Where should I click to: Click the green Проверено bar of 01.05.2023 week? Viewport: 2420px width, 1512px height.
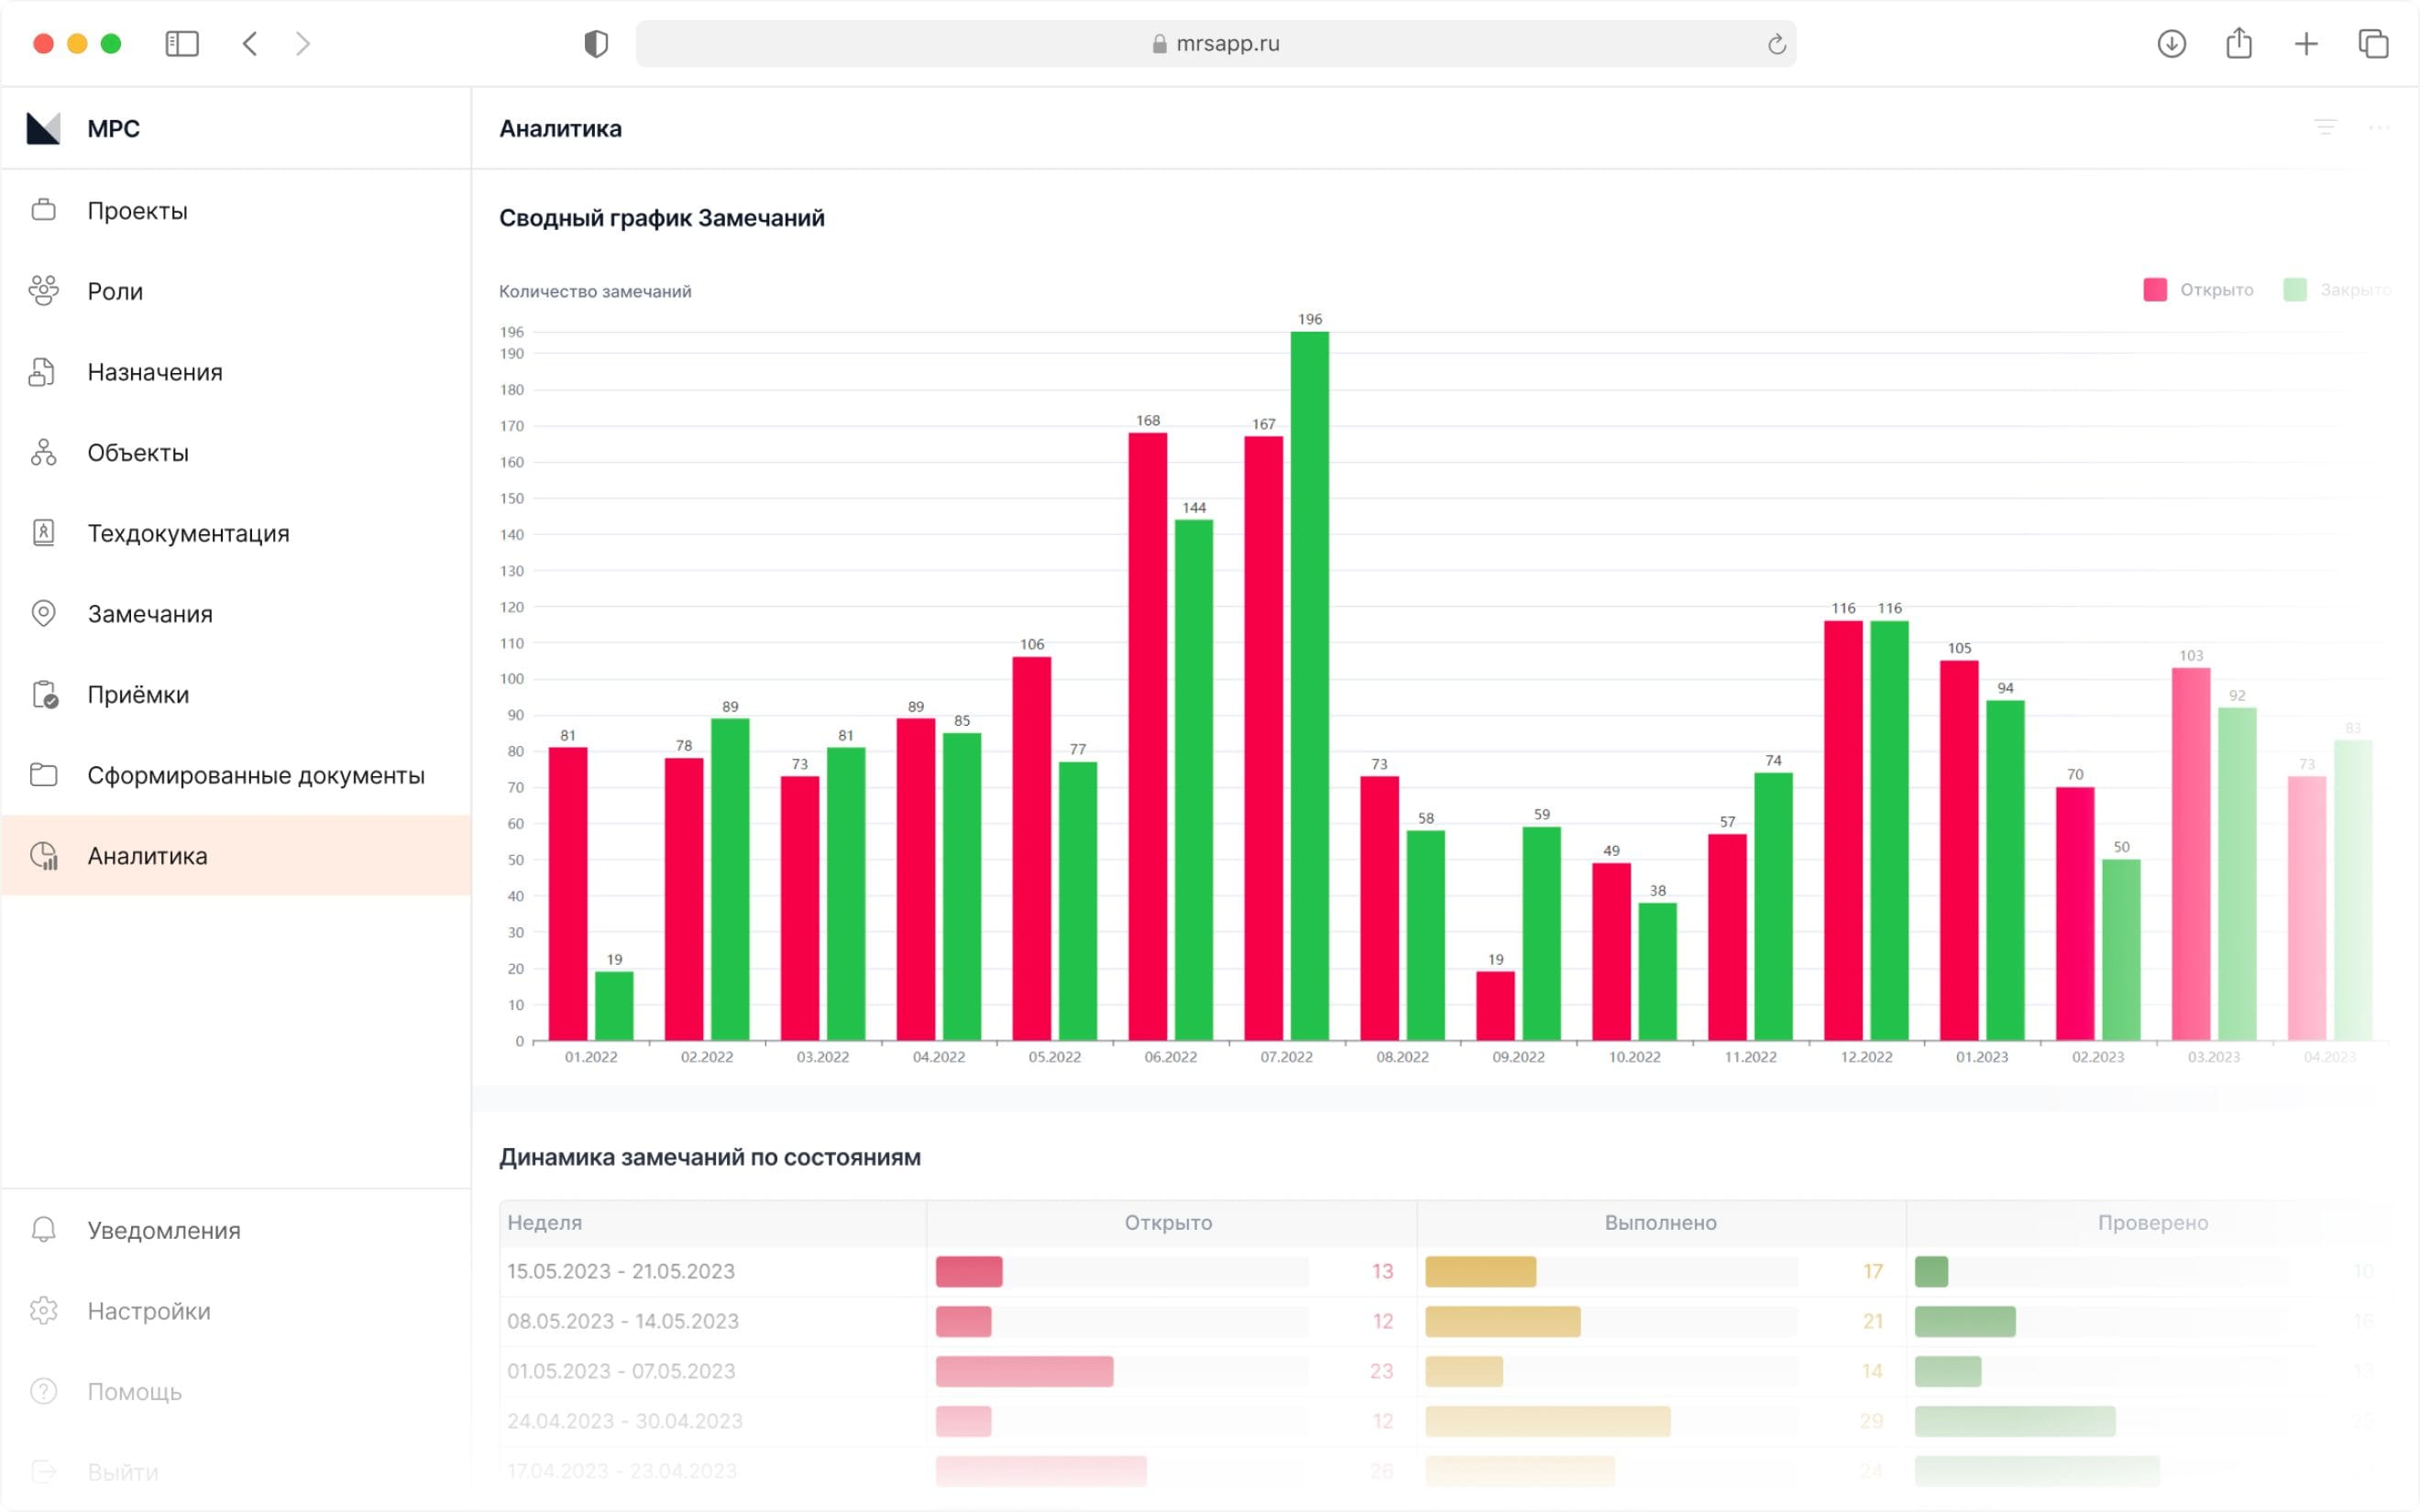(1948, 1371)
